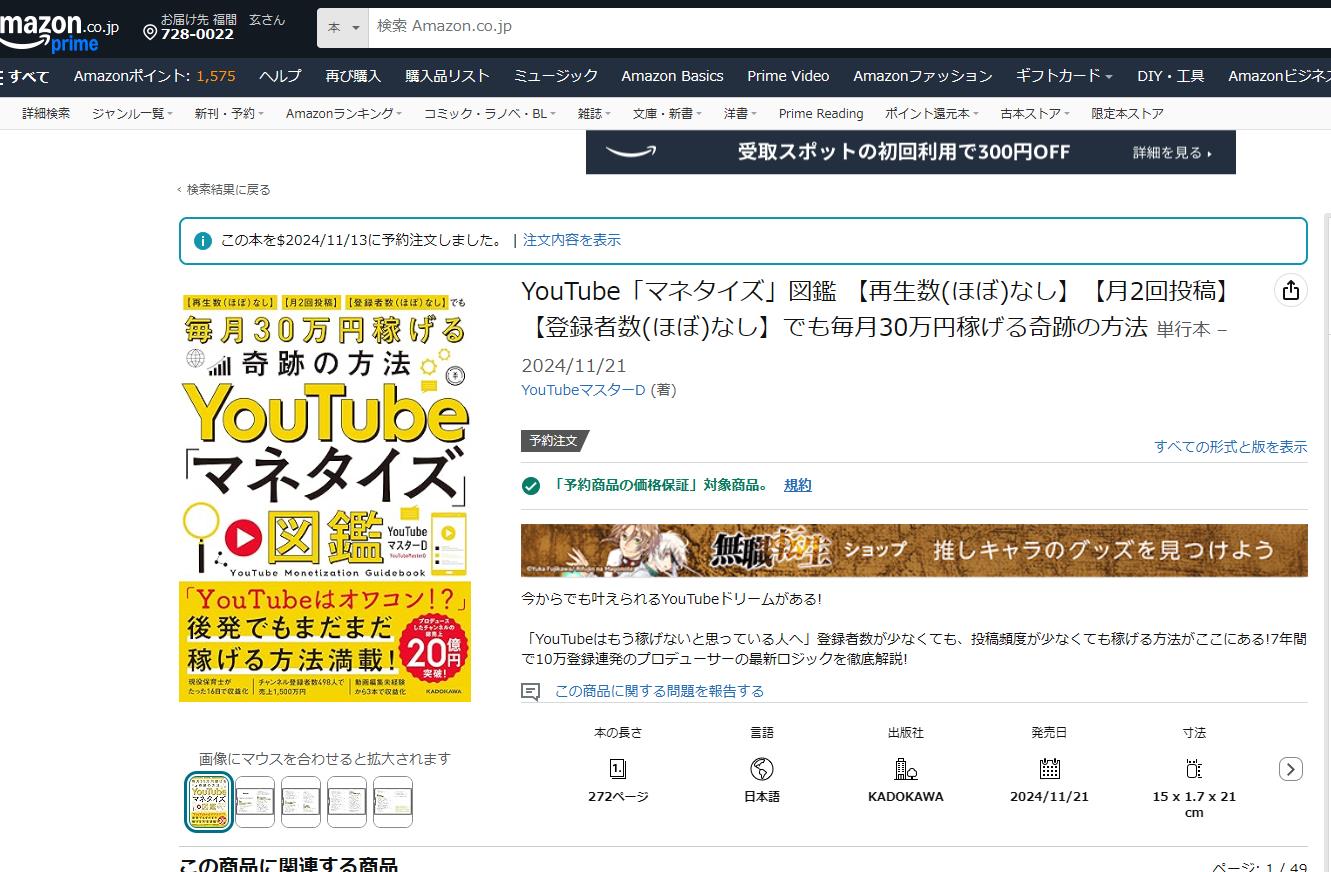Open the すべて hamburger menu

[26, 76]
